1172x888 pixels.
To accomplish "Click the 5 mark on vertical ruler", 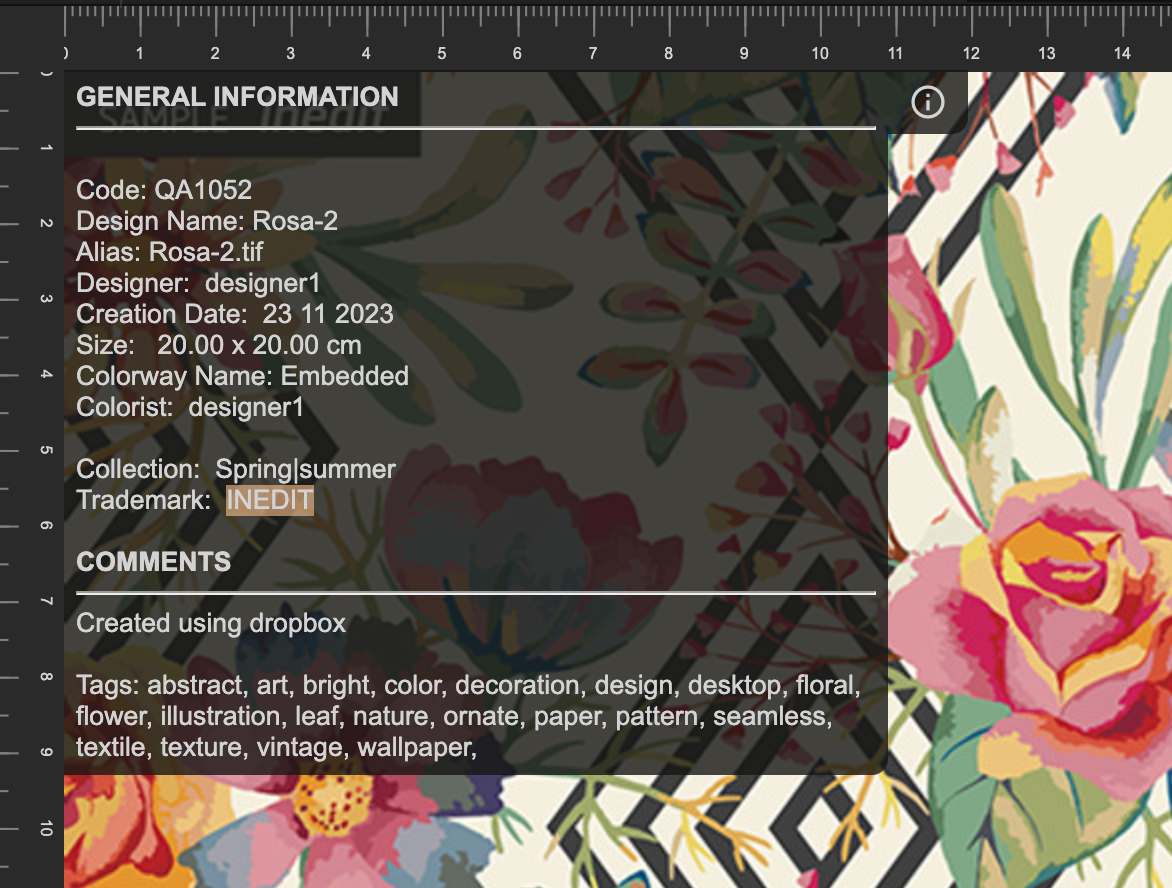I will point(46,450).
